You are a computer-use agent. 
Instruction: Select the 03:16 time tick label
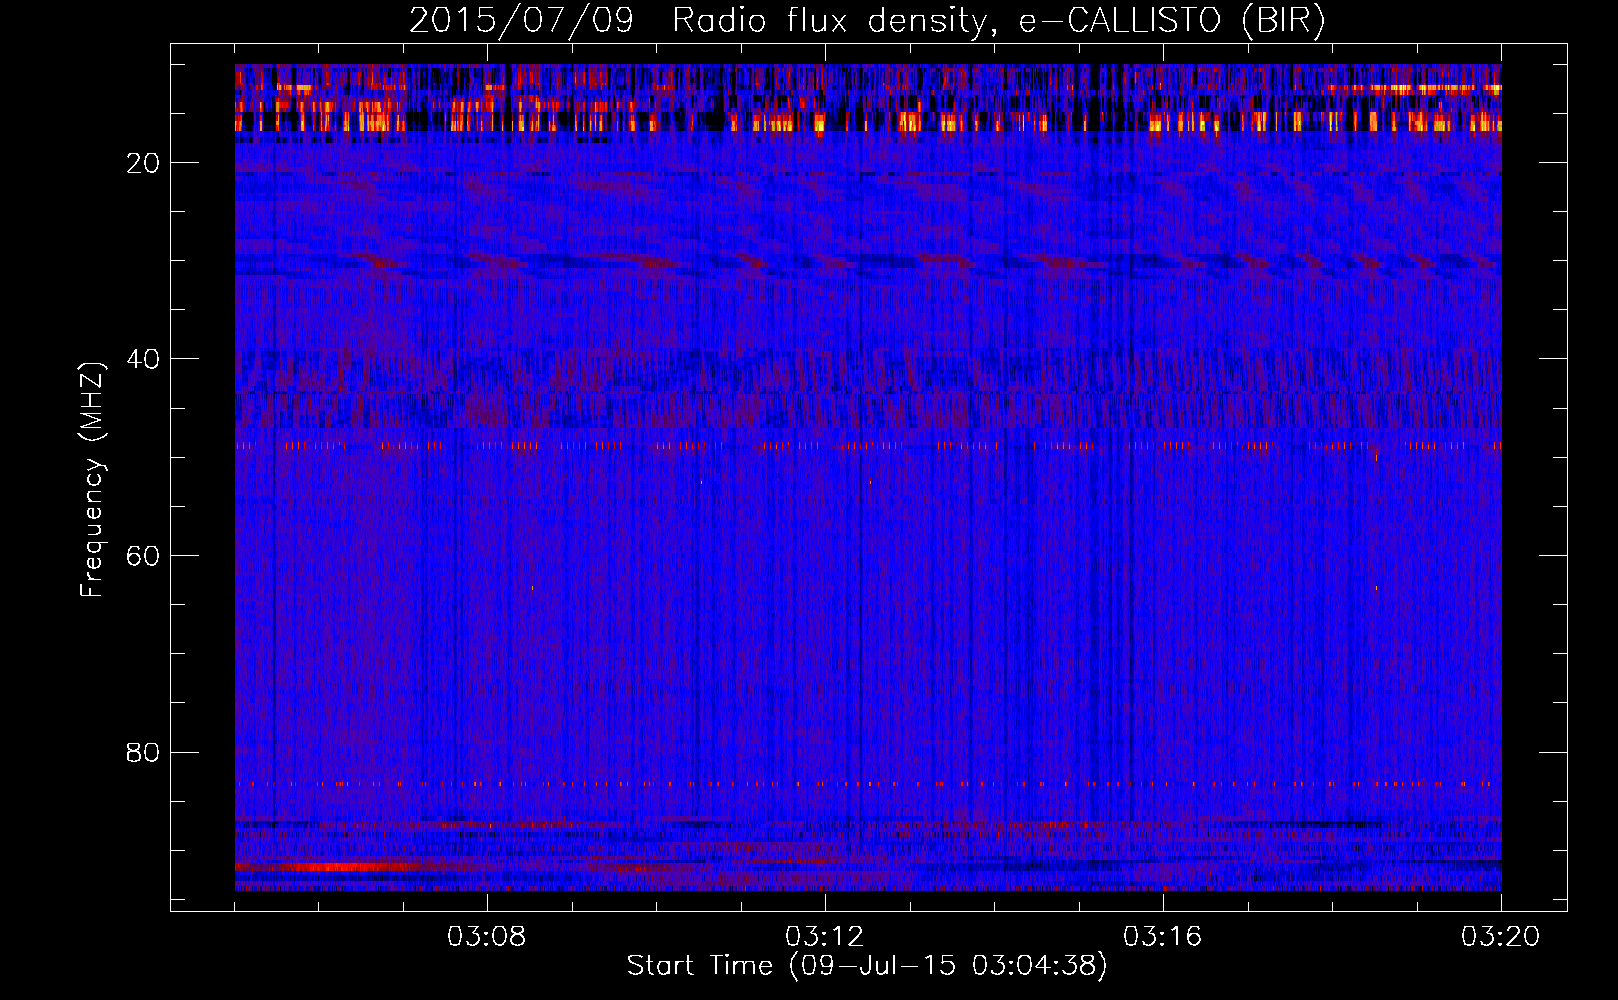coord(1163,937)
